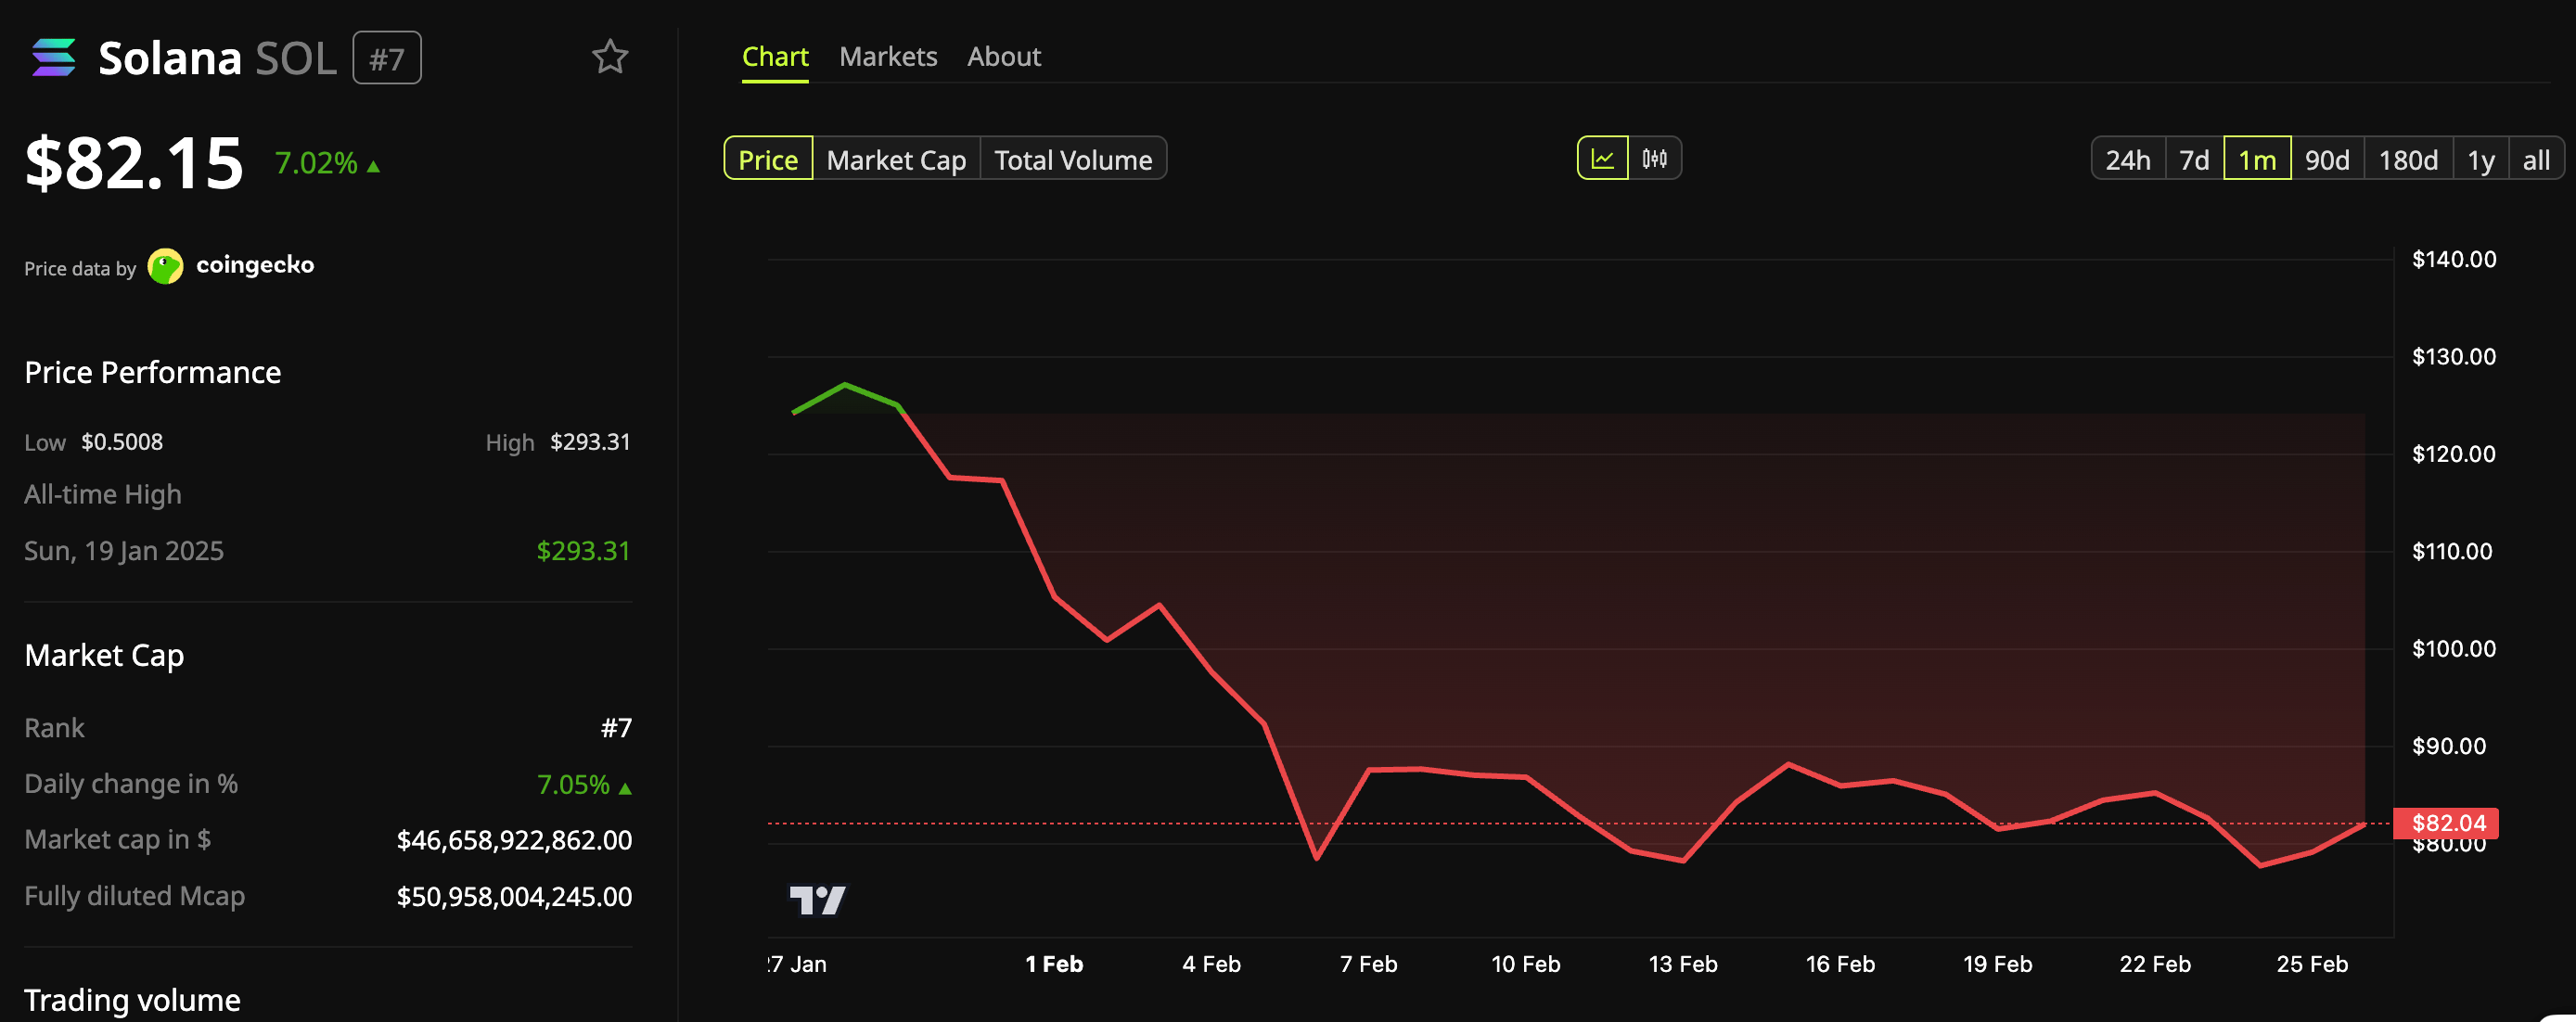
Task: Switch chart to Market Cap
Action: pyautogui.click(x=895, y=158)
